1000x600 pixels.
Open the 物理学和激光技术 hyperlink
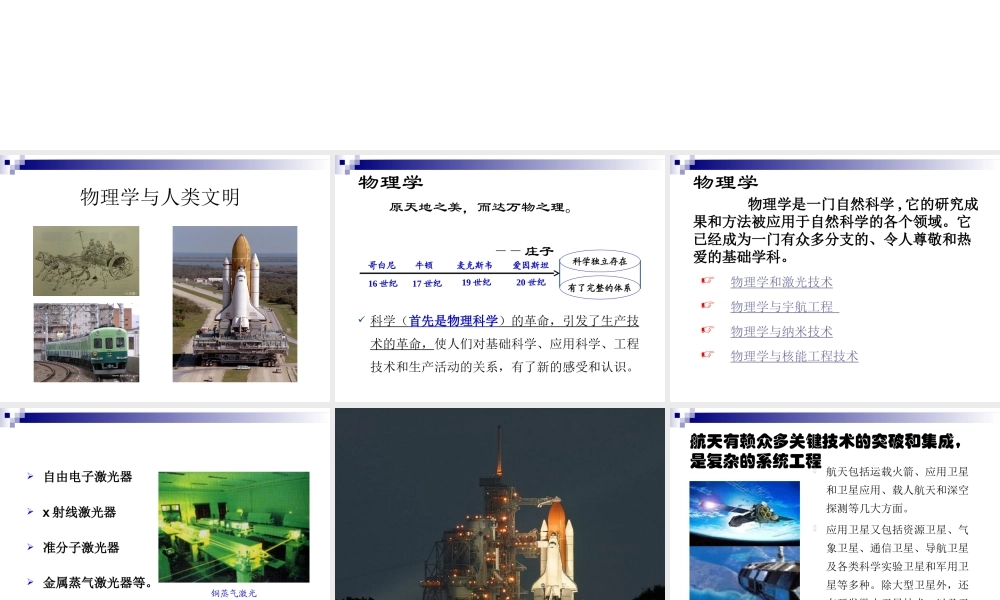click(x=780, y=281)
